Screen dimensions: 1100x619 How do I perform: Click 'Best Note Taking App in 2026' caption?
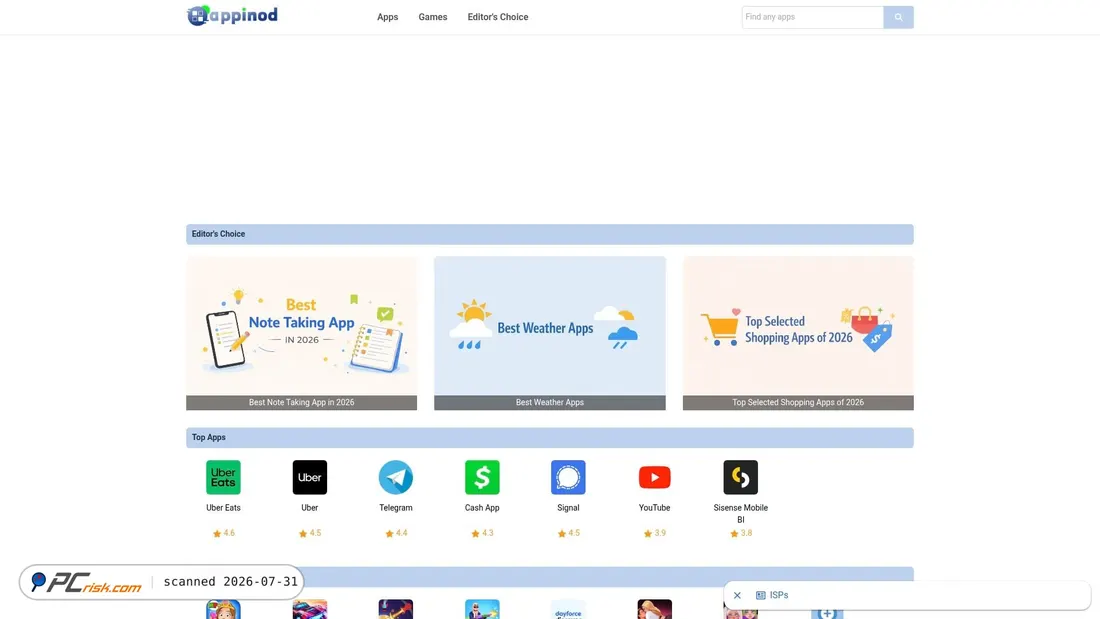click(x=302, y=402)
